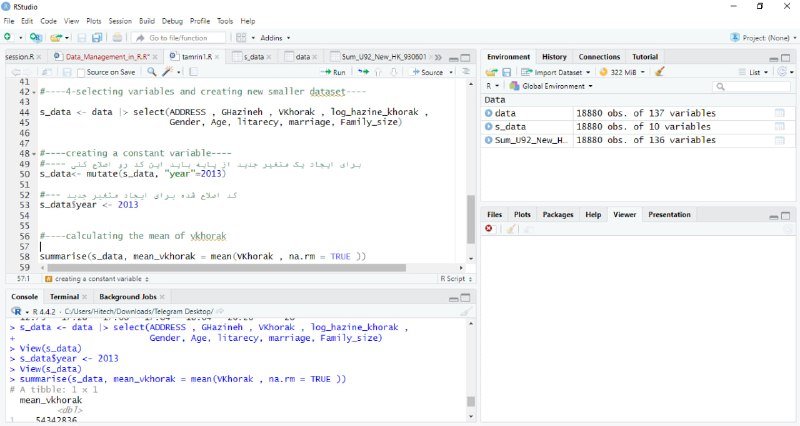Click the Run button

coord(333,72)
